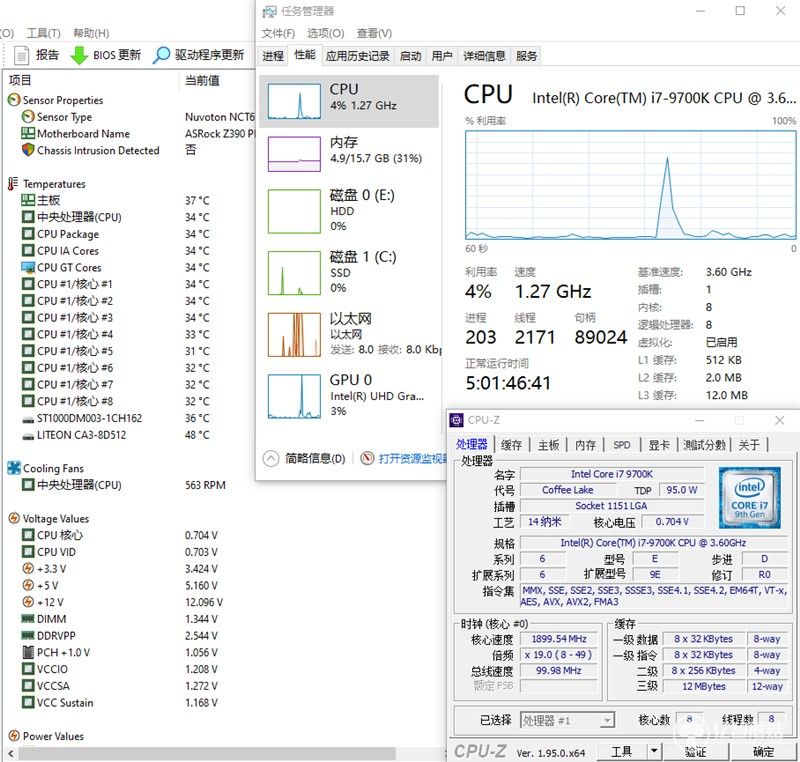This screenshot has height=762, width=800.
Task: Click the Chassis Intrusion shield icon
Action: (x=28, y=150)
